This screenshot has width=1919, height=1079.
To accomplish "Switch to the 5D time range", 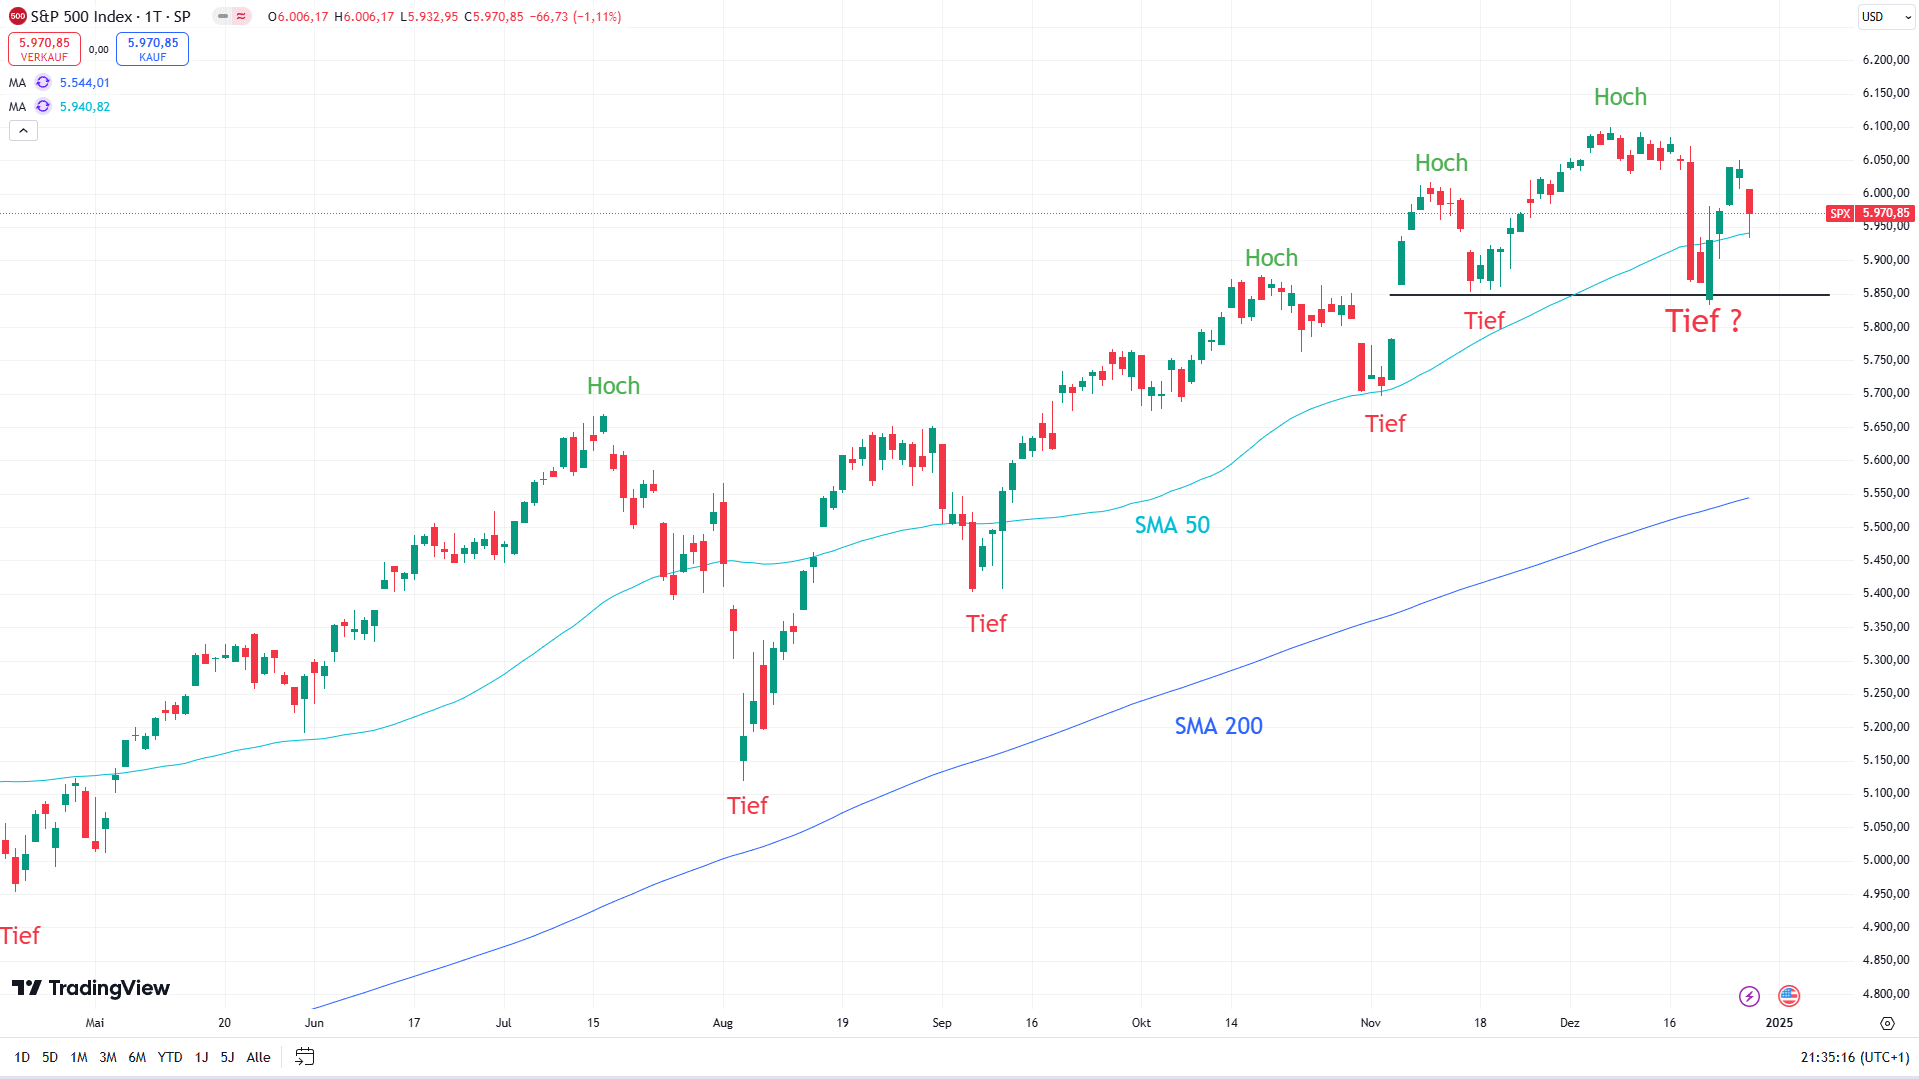I will [x=50, y=1058].
